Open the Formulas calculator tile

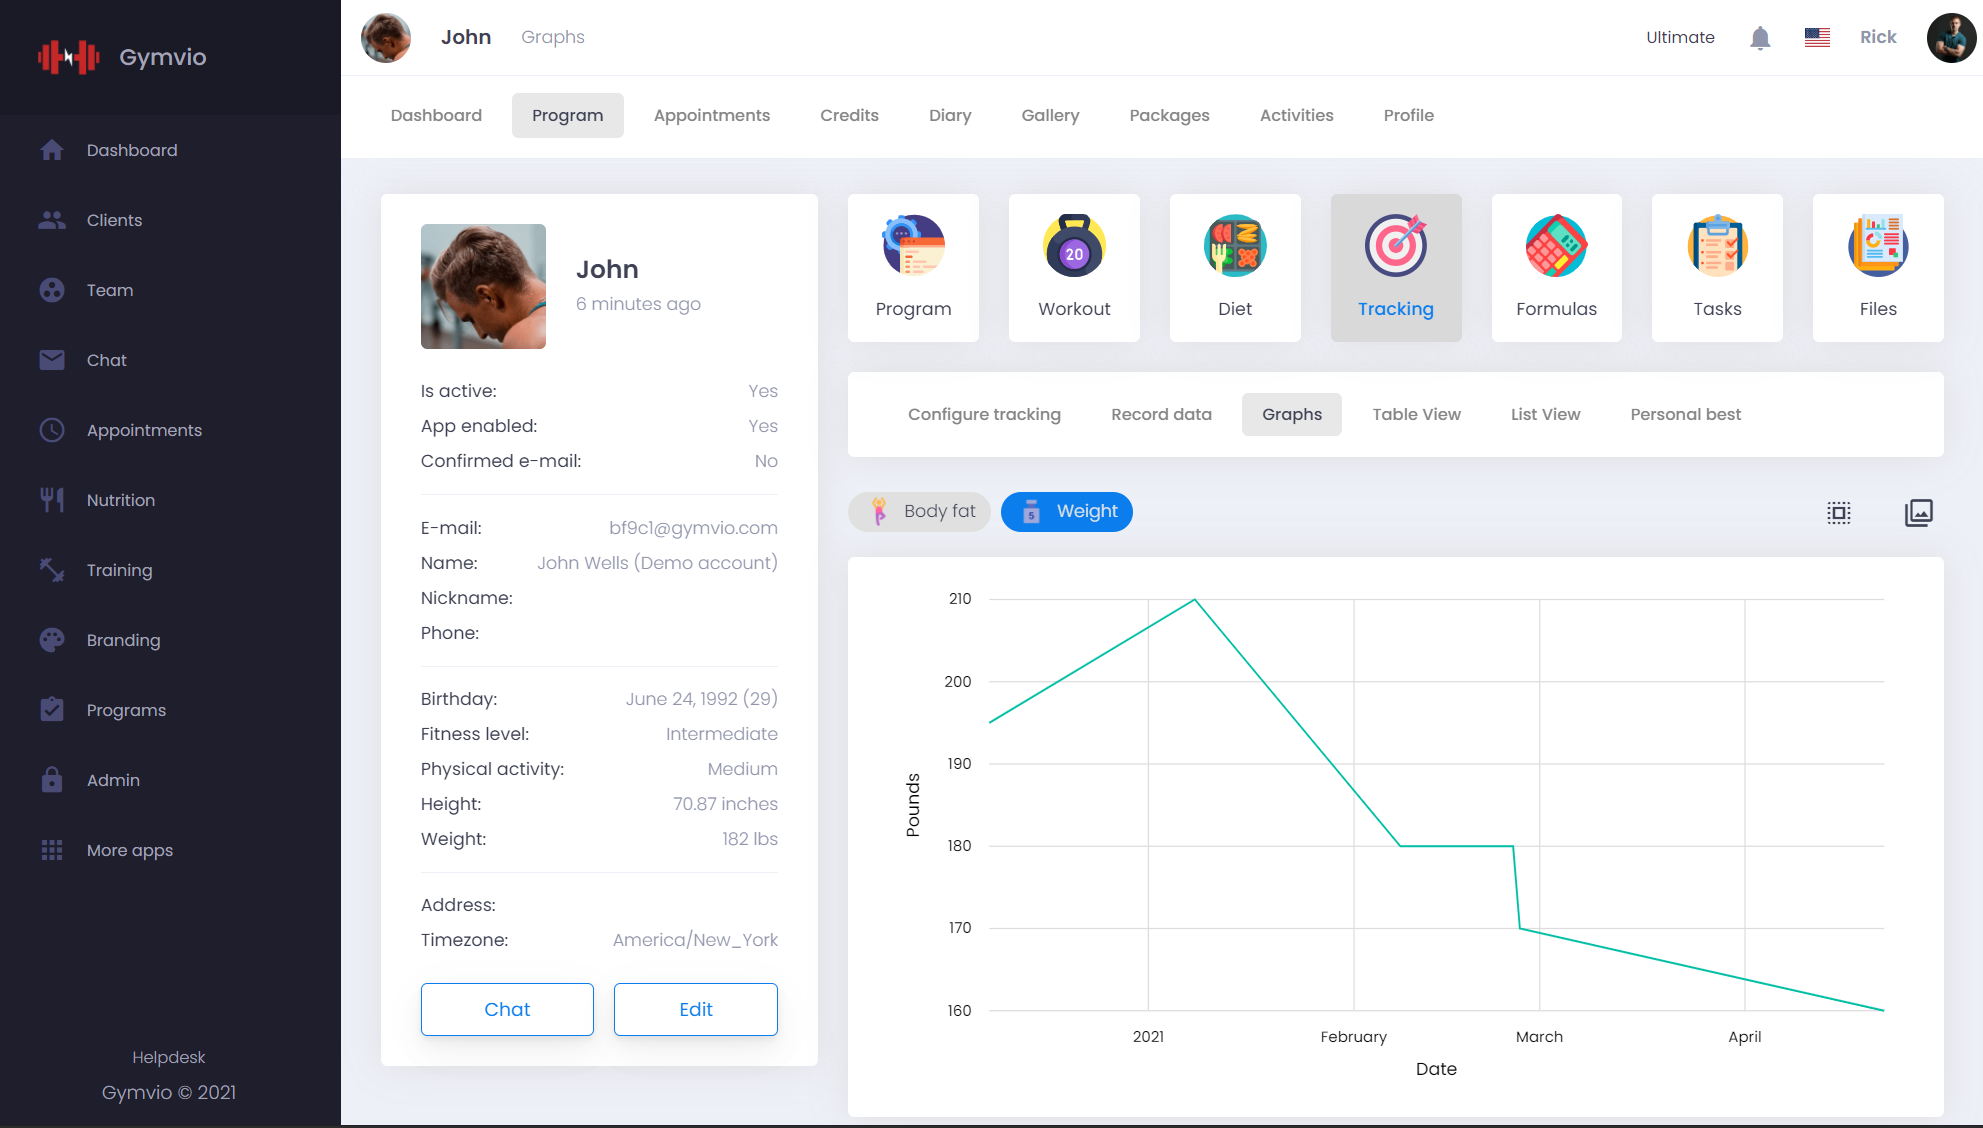pos(1556,267)
